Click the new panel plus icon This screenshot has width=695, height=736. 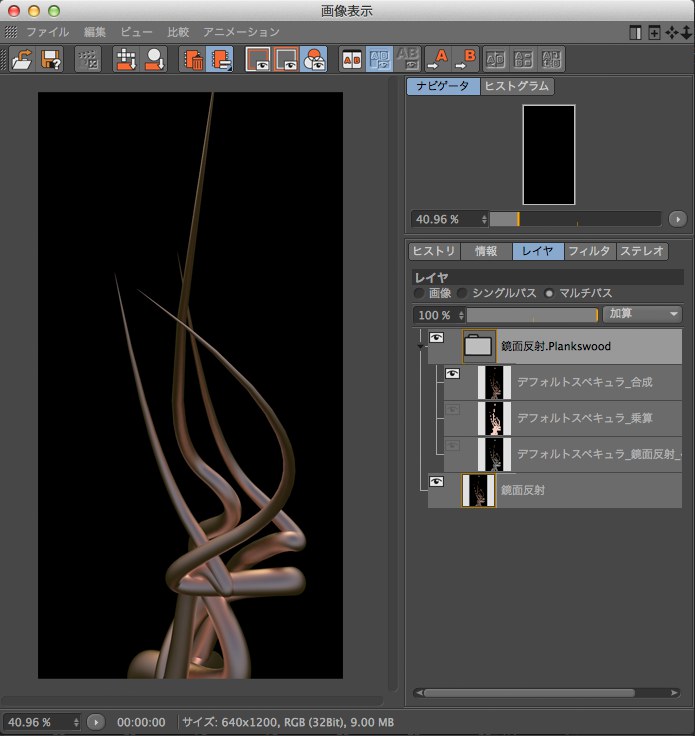click(x=654, y=32)
